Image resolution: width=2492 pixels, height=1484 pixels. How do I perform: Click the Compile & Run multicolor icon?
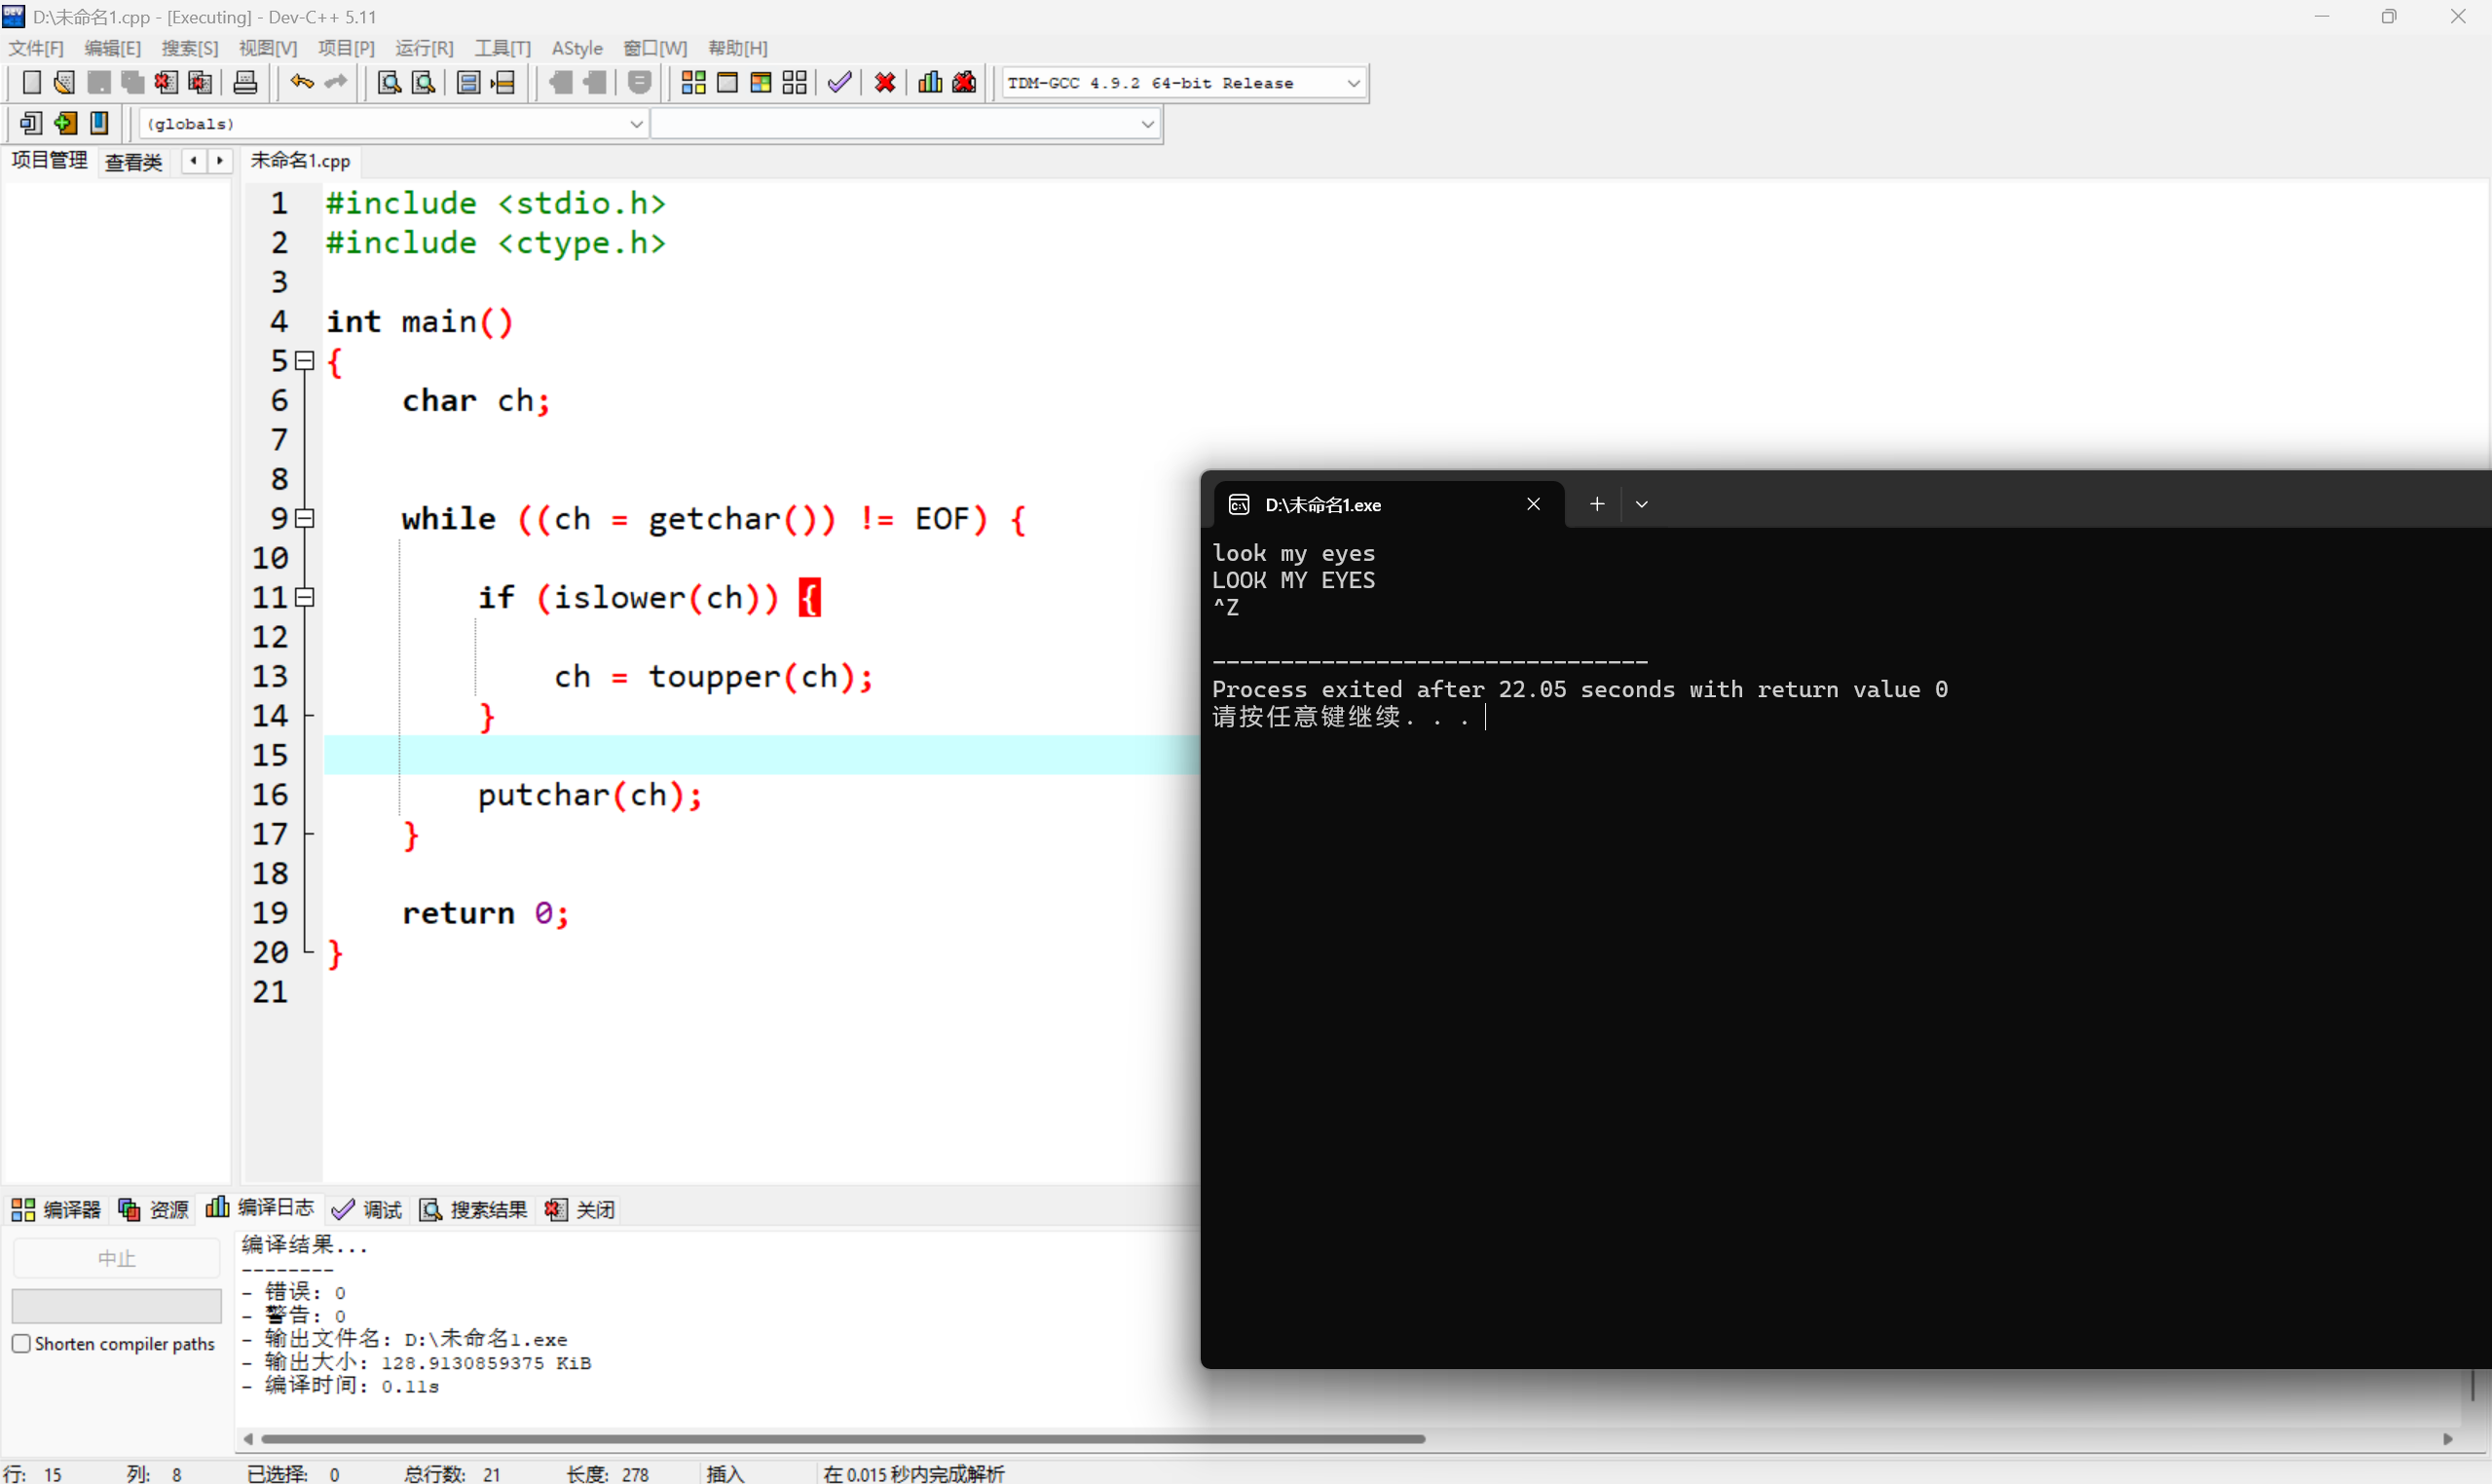(761, 83)
